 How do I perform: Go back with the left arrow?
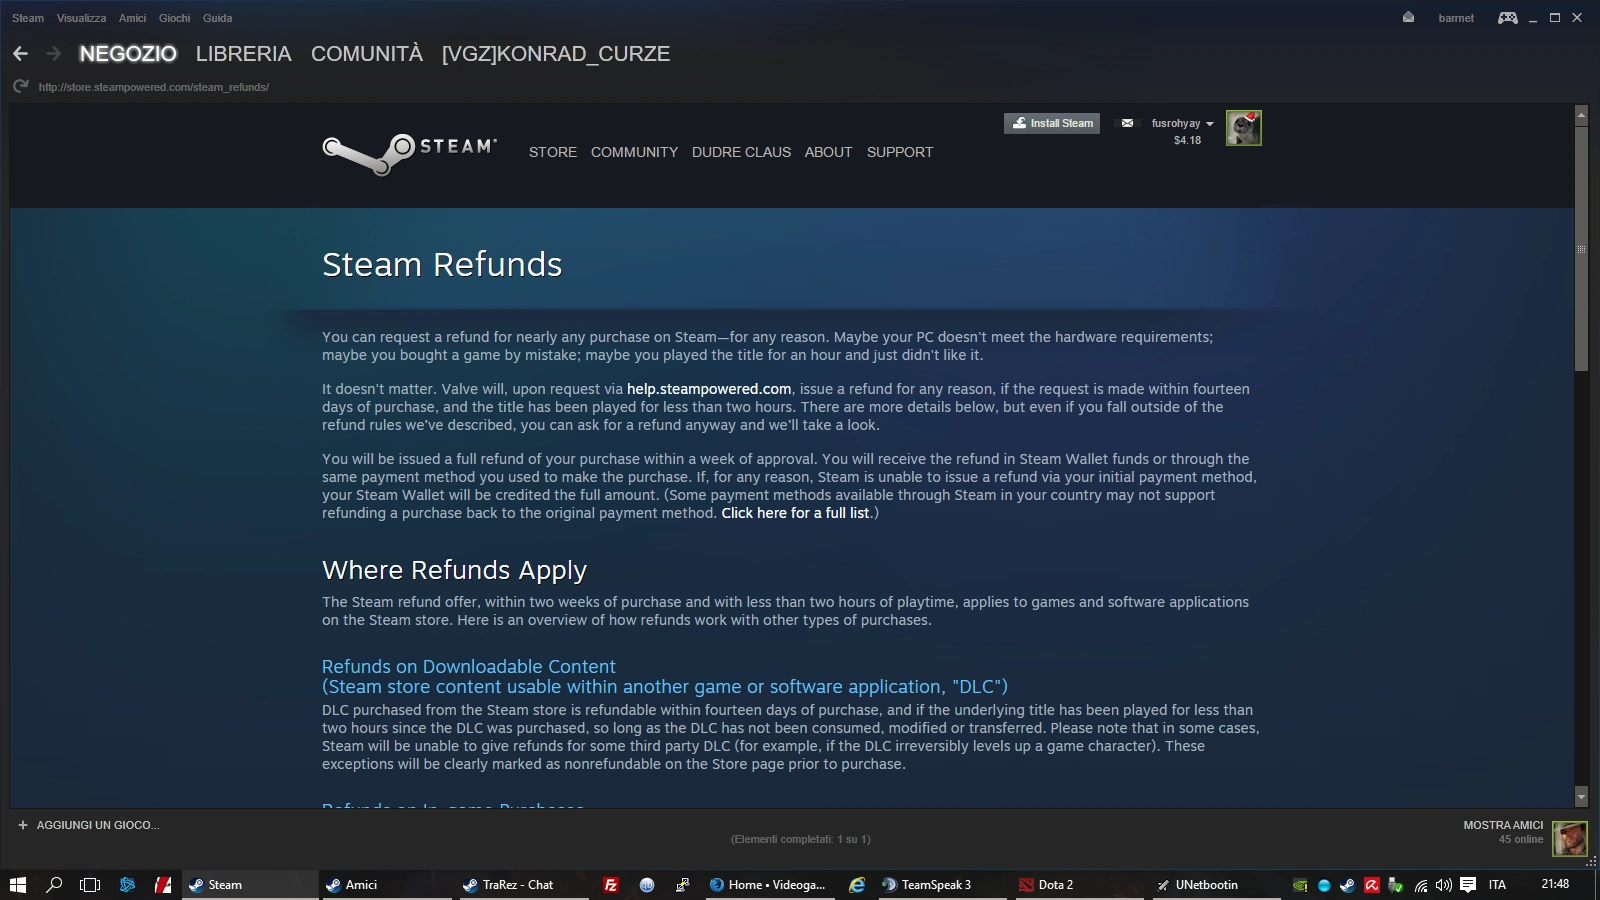[20, 53]
